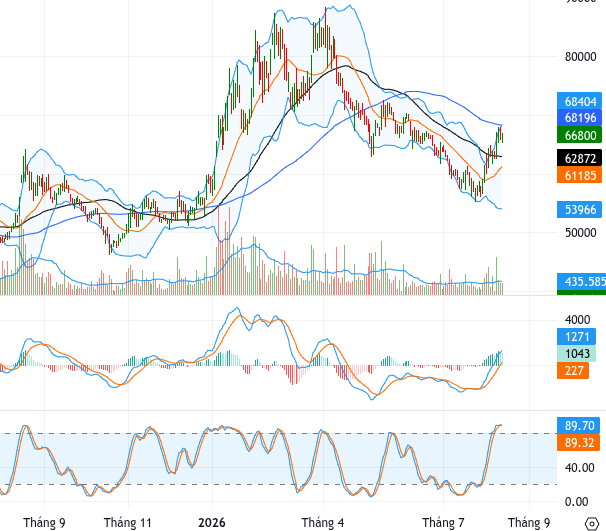
Task: Click the 1271 MACD line value label
Action: tap(576, 337)
